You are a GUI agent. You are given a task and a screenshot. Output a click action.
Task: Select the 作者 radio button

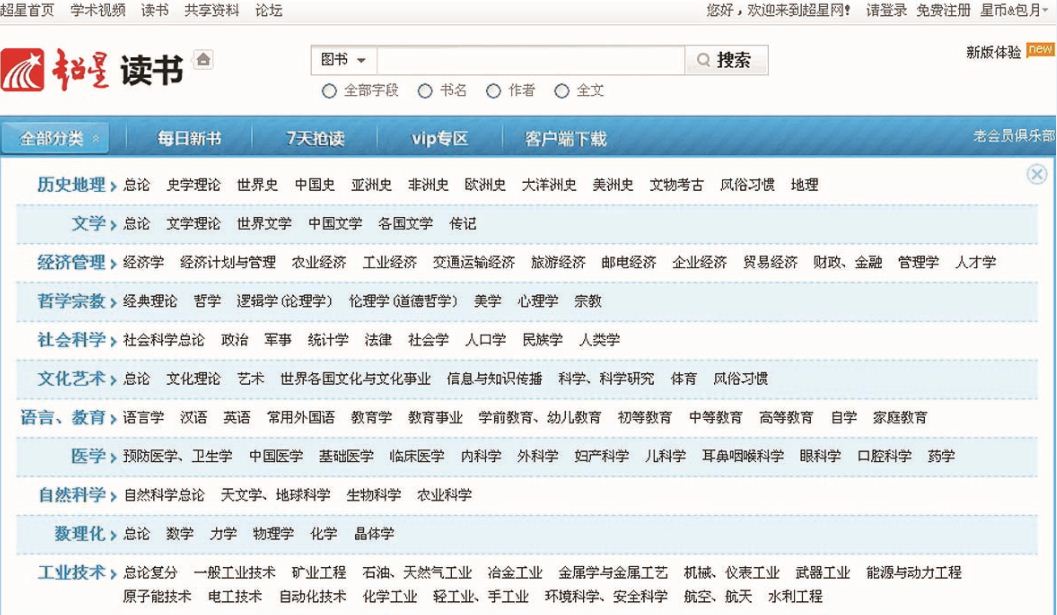(493, 90)
